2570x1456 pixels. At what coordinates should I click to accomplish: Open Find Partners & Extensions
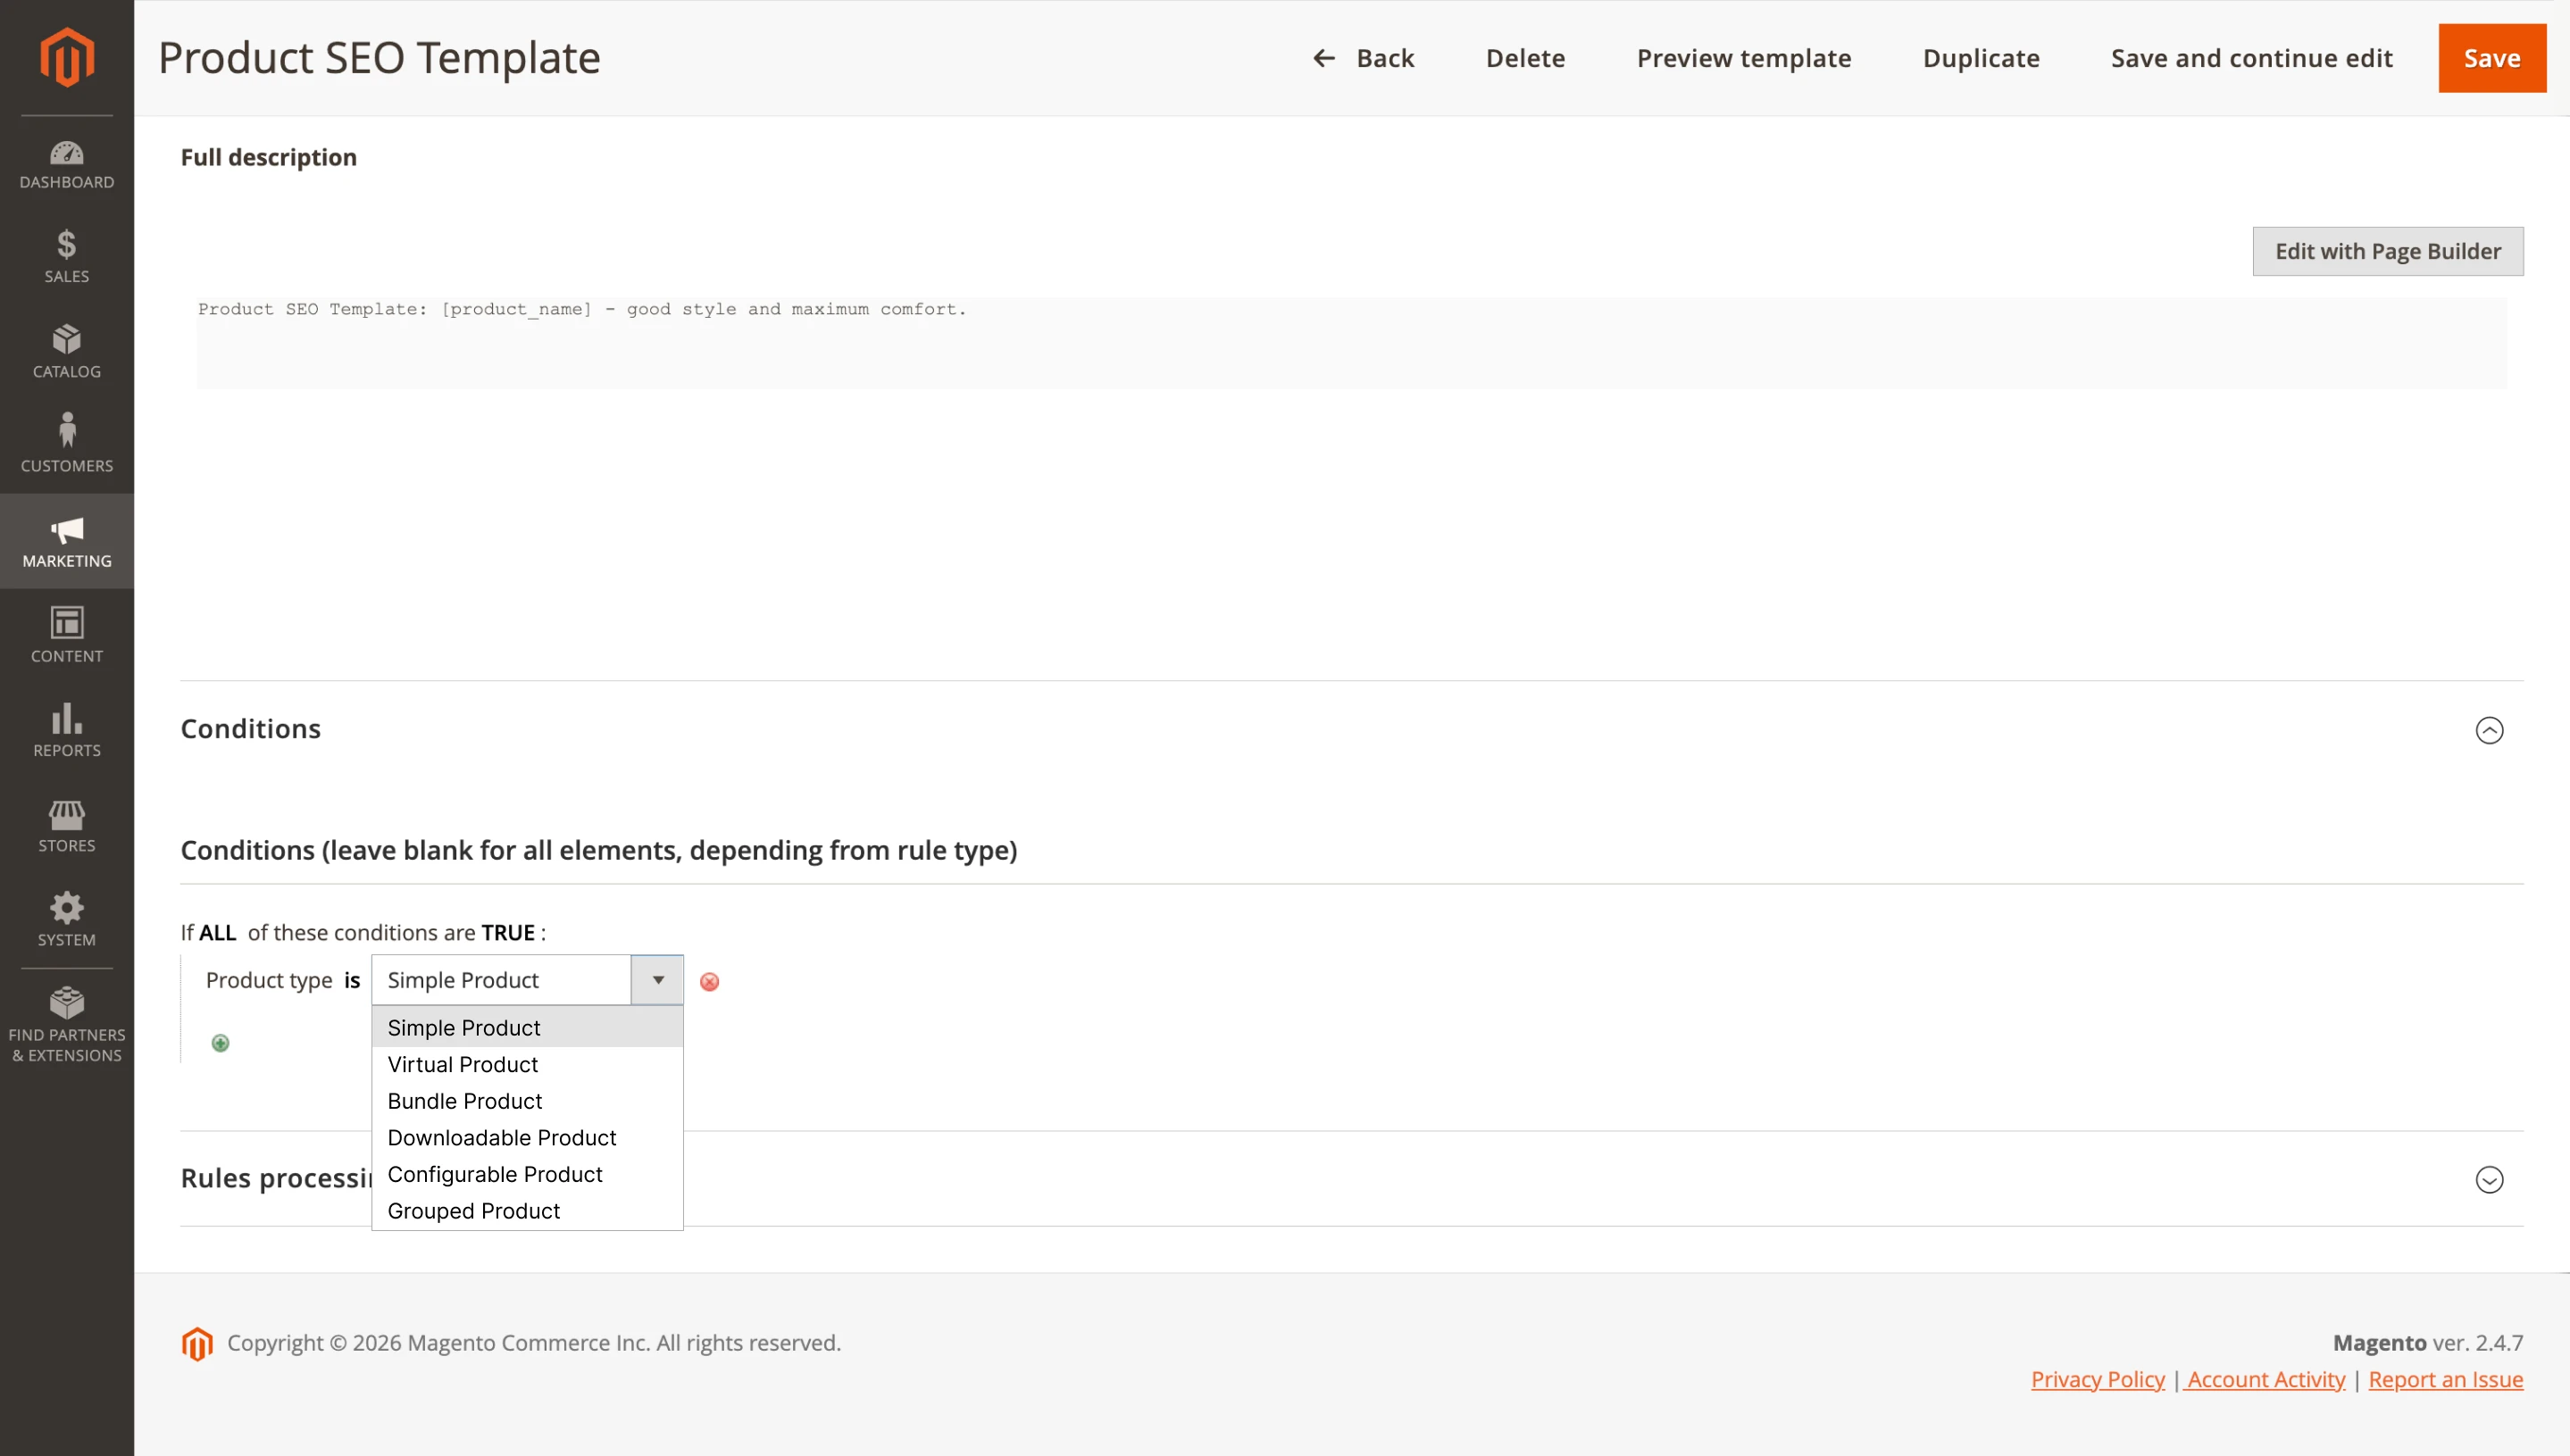tap(66, 1022)
